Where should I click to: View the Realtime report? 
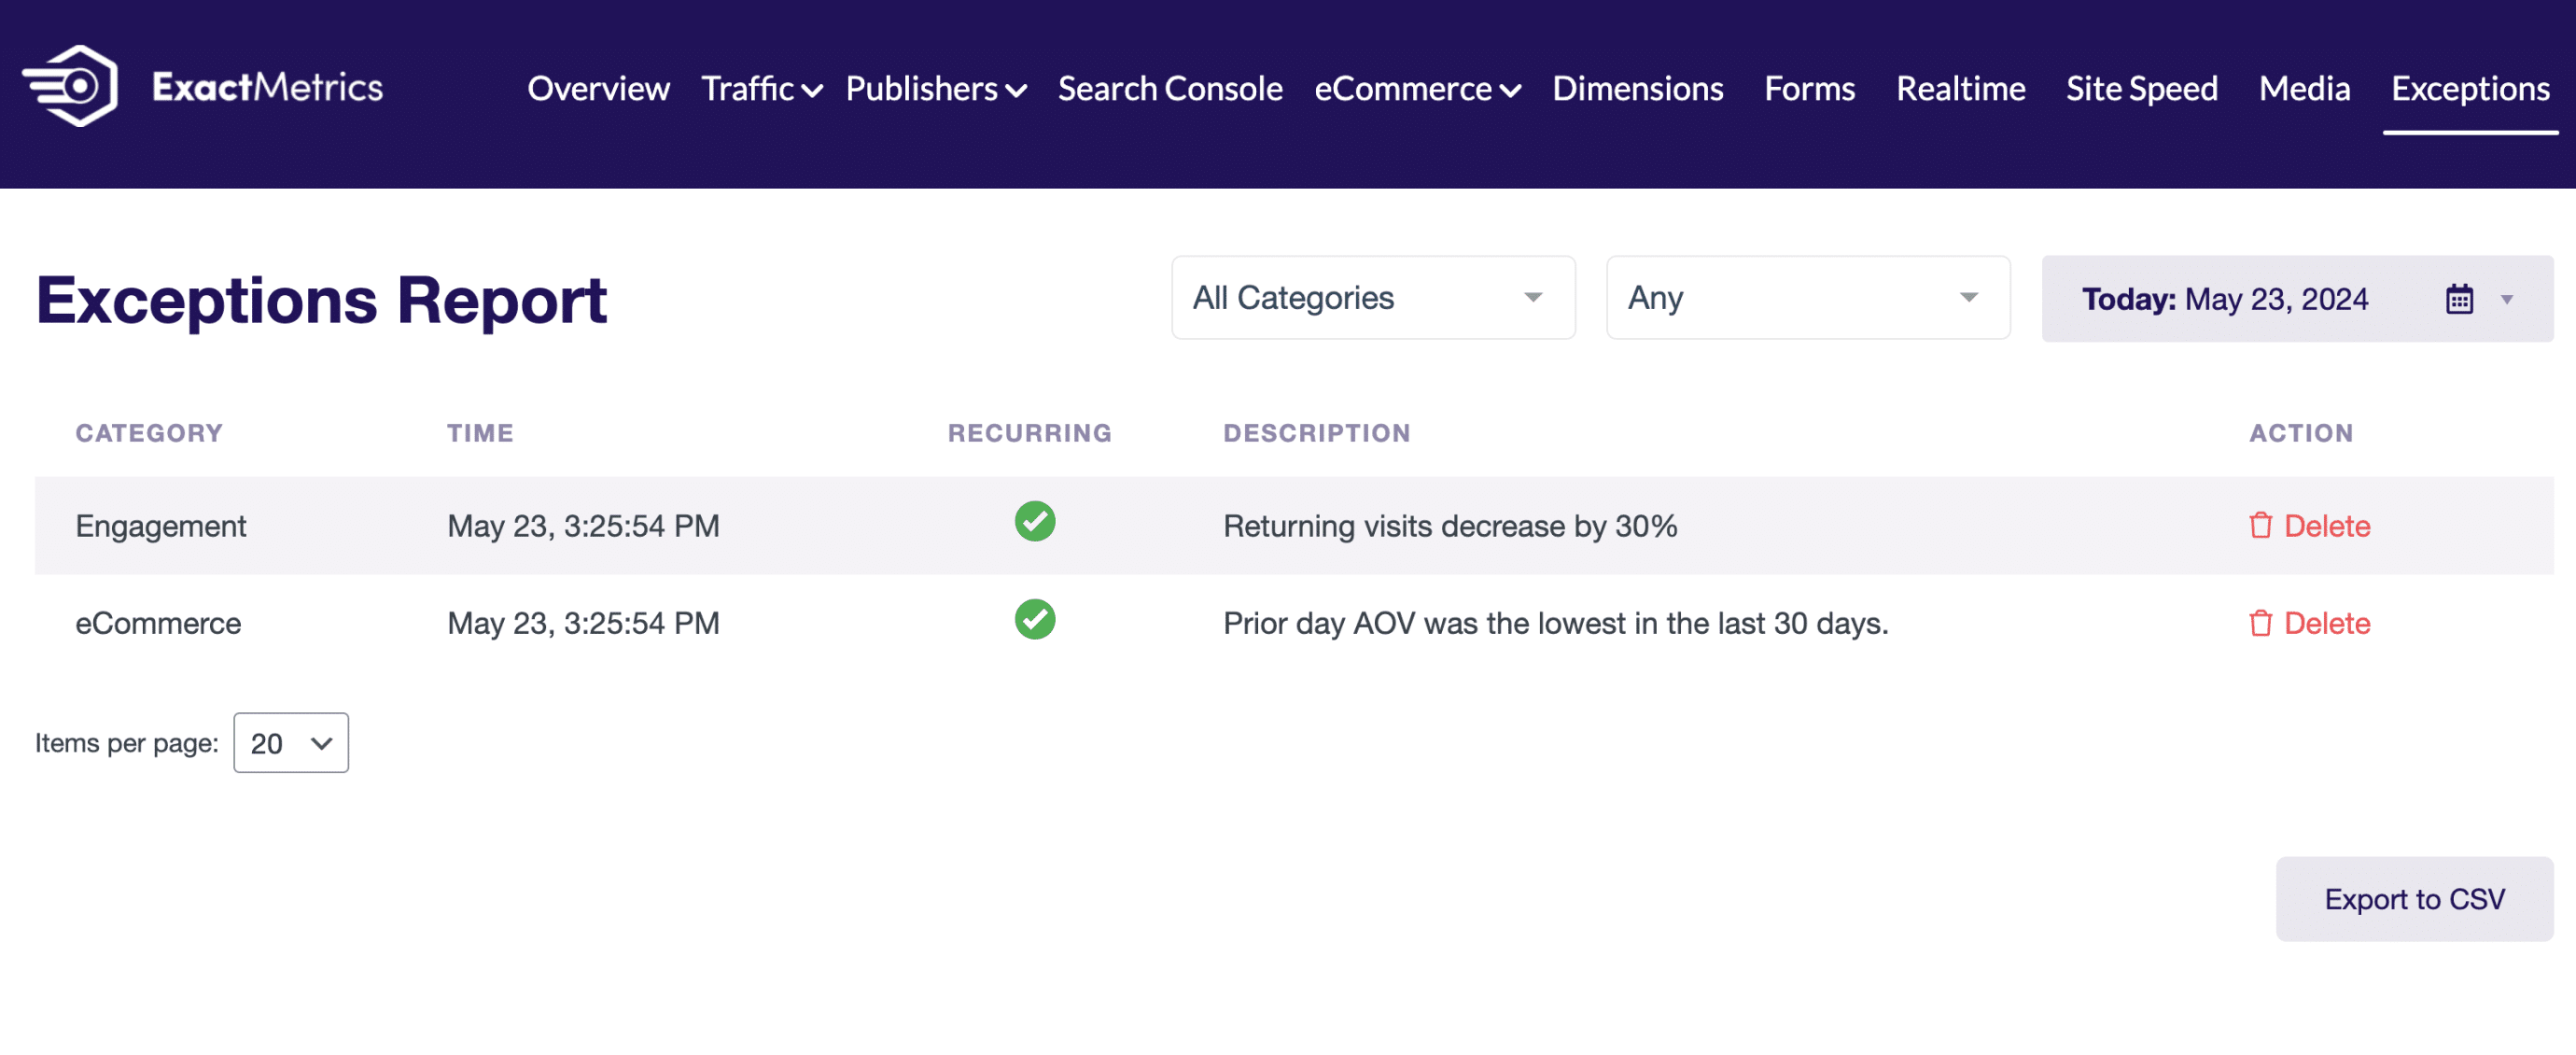[1960, 88]
